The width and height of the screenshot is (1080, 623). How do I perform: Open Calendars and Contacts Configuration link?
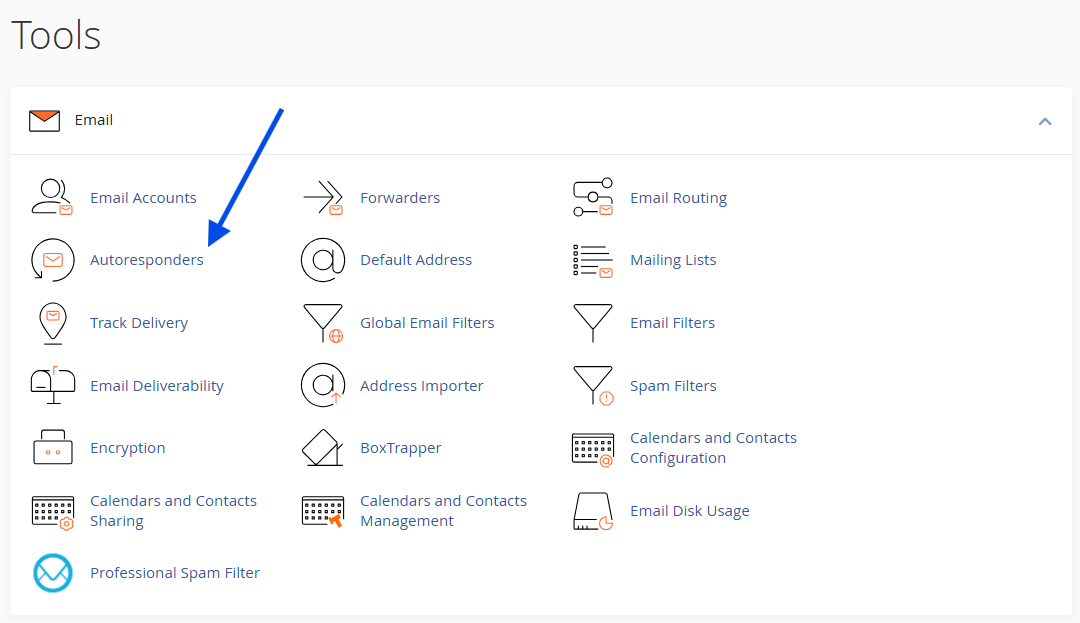(712, 448)
